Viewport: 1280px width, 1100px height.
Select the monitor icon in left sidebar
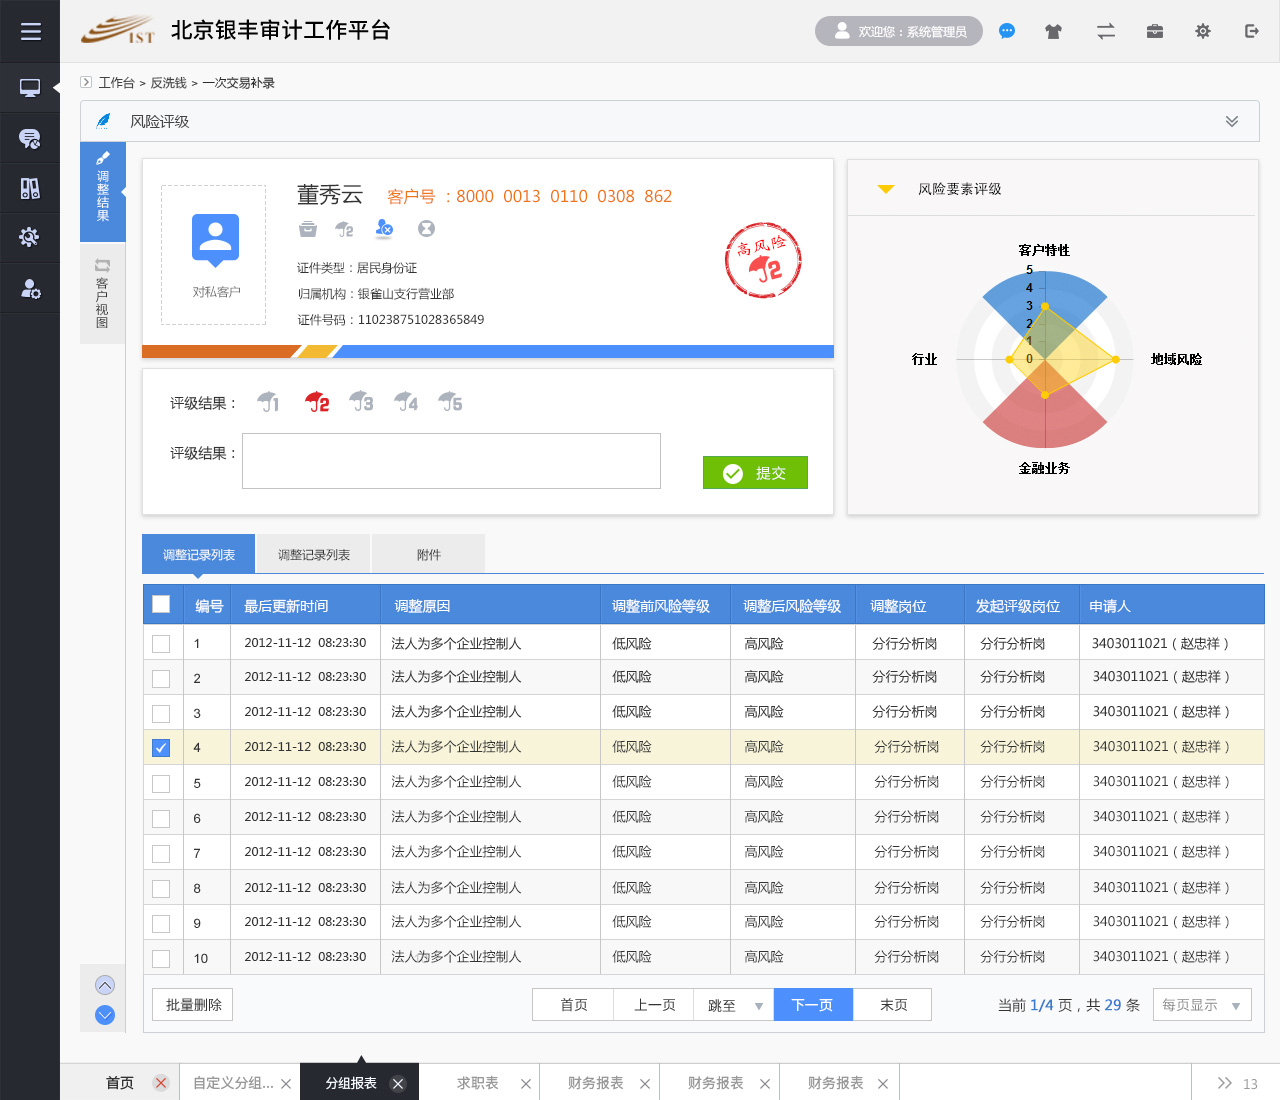[x=30, y=87]
